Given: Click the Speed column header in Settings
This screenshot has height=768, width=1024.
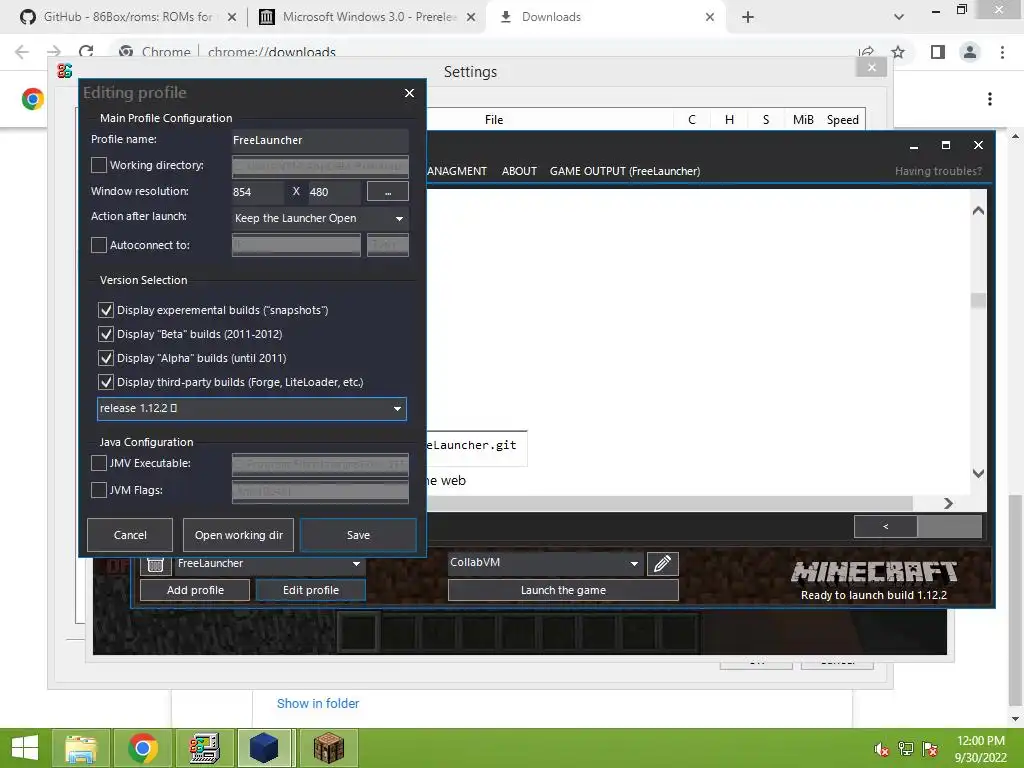Looking at the screenshot, I should click(842, 120).
